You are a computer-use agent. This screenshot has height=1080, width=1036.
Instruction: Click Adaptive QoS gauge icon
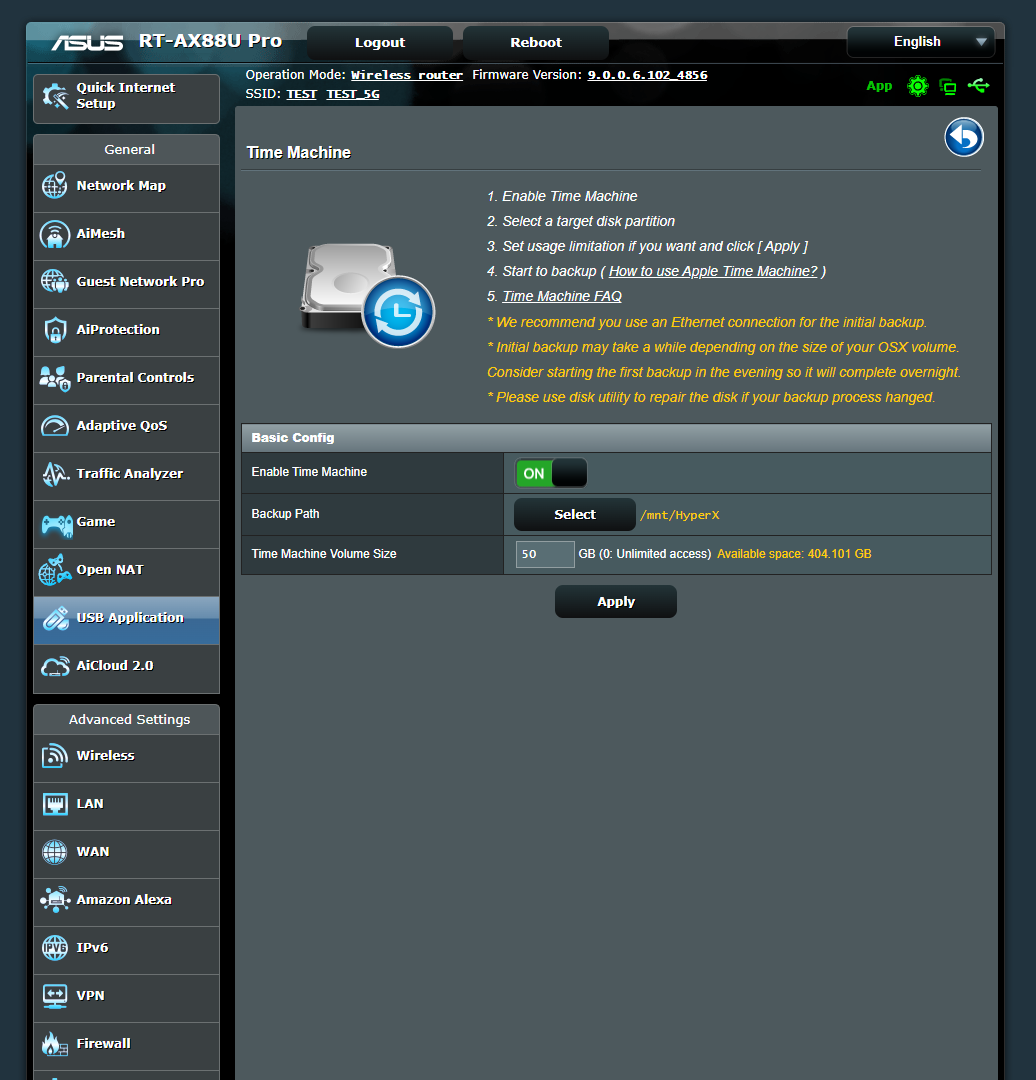coord(54,426)
